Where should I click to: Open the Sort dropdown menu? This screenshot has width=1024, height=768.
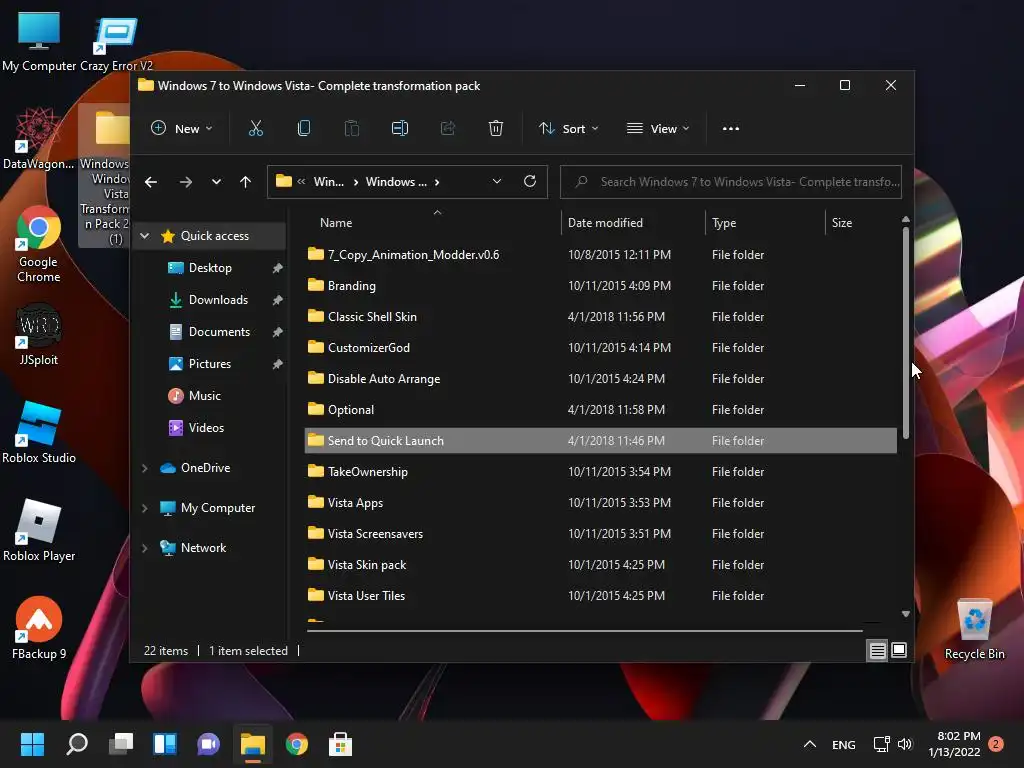pyautogui.click(x=568, y=129)
